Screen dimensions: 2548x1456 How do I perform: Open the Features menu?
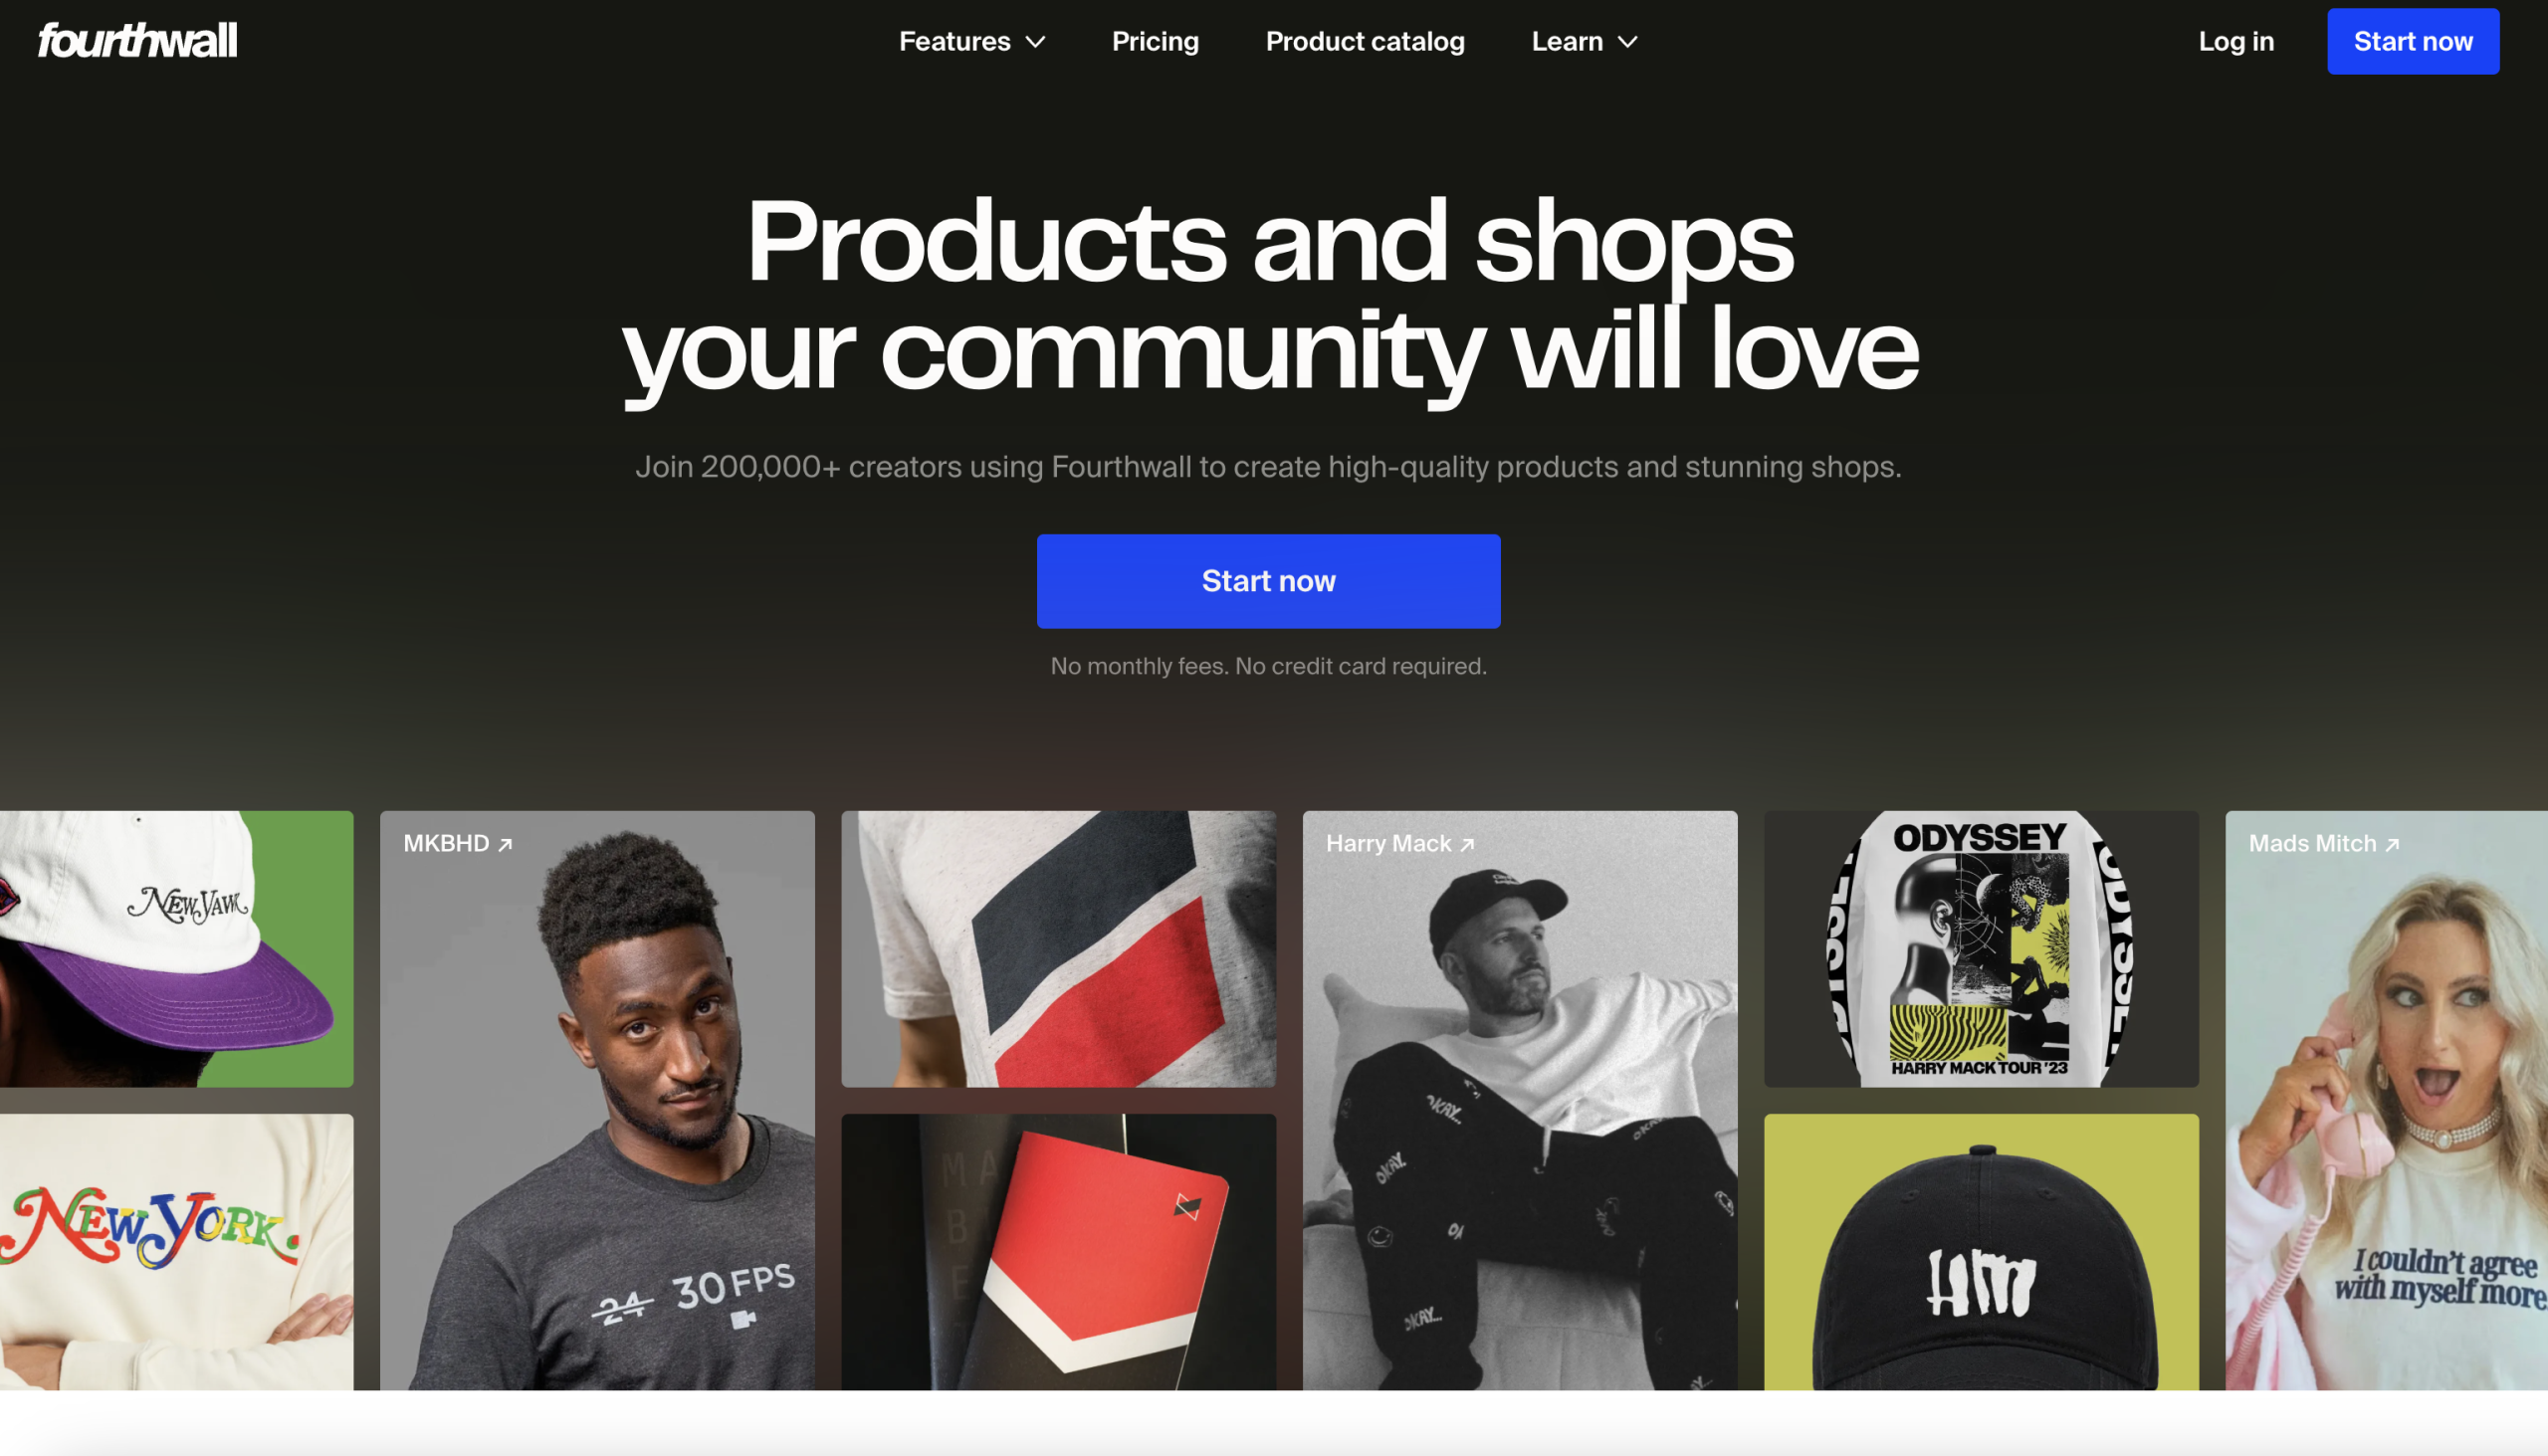(x=972, y=41)
